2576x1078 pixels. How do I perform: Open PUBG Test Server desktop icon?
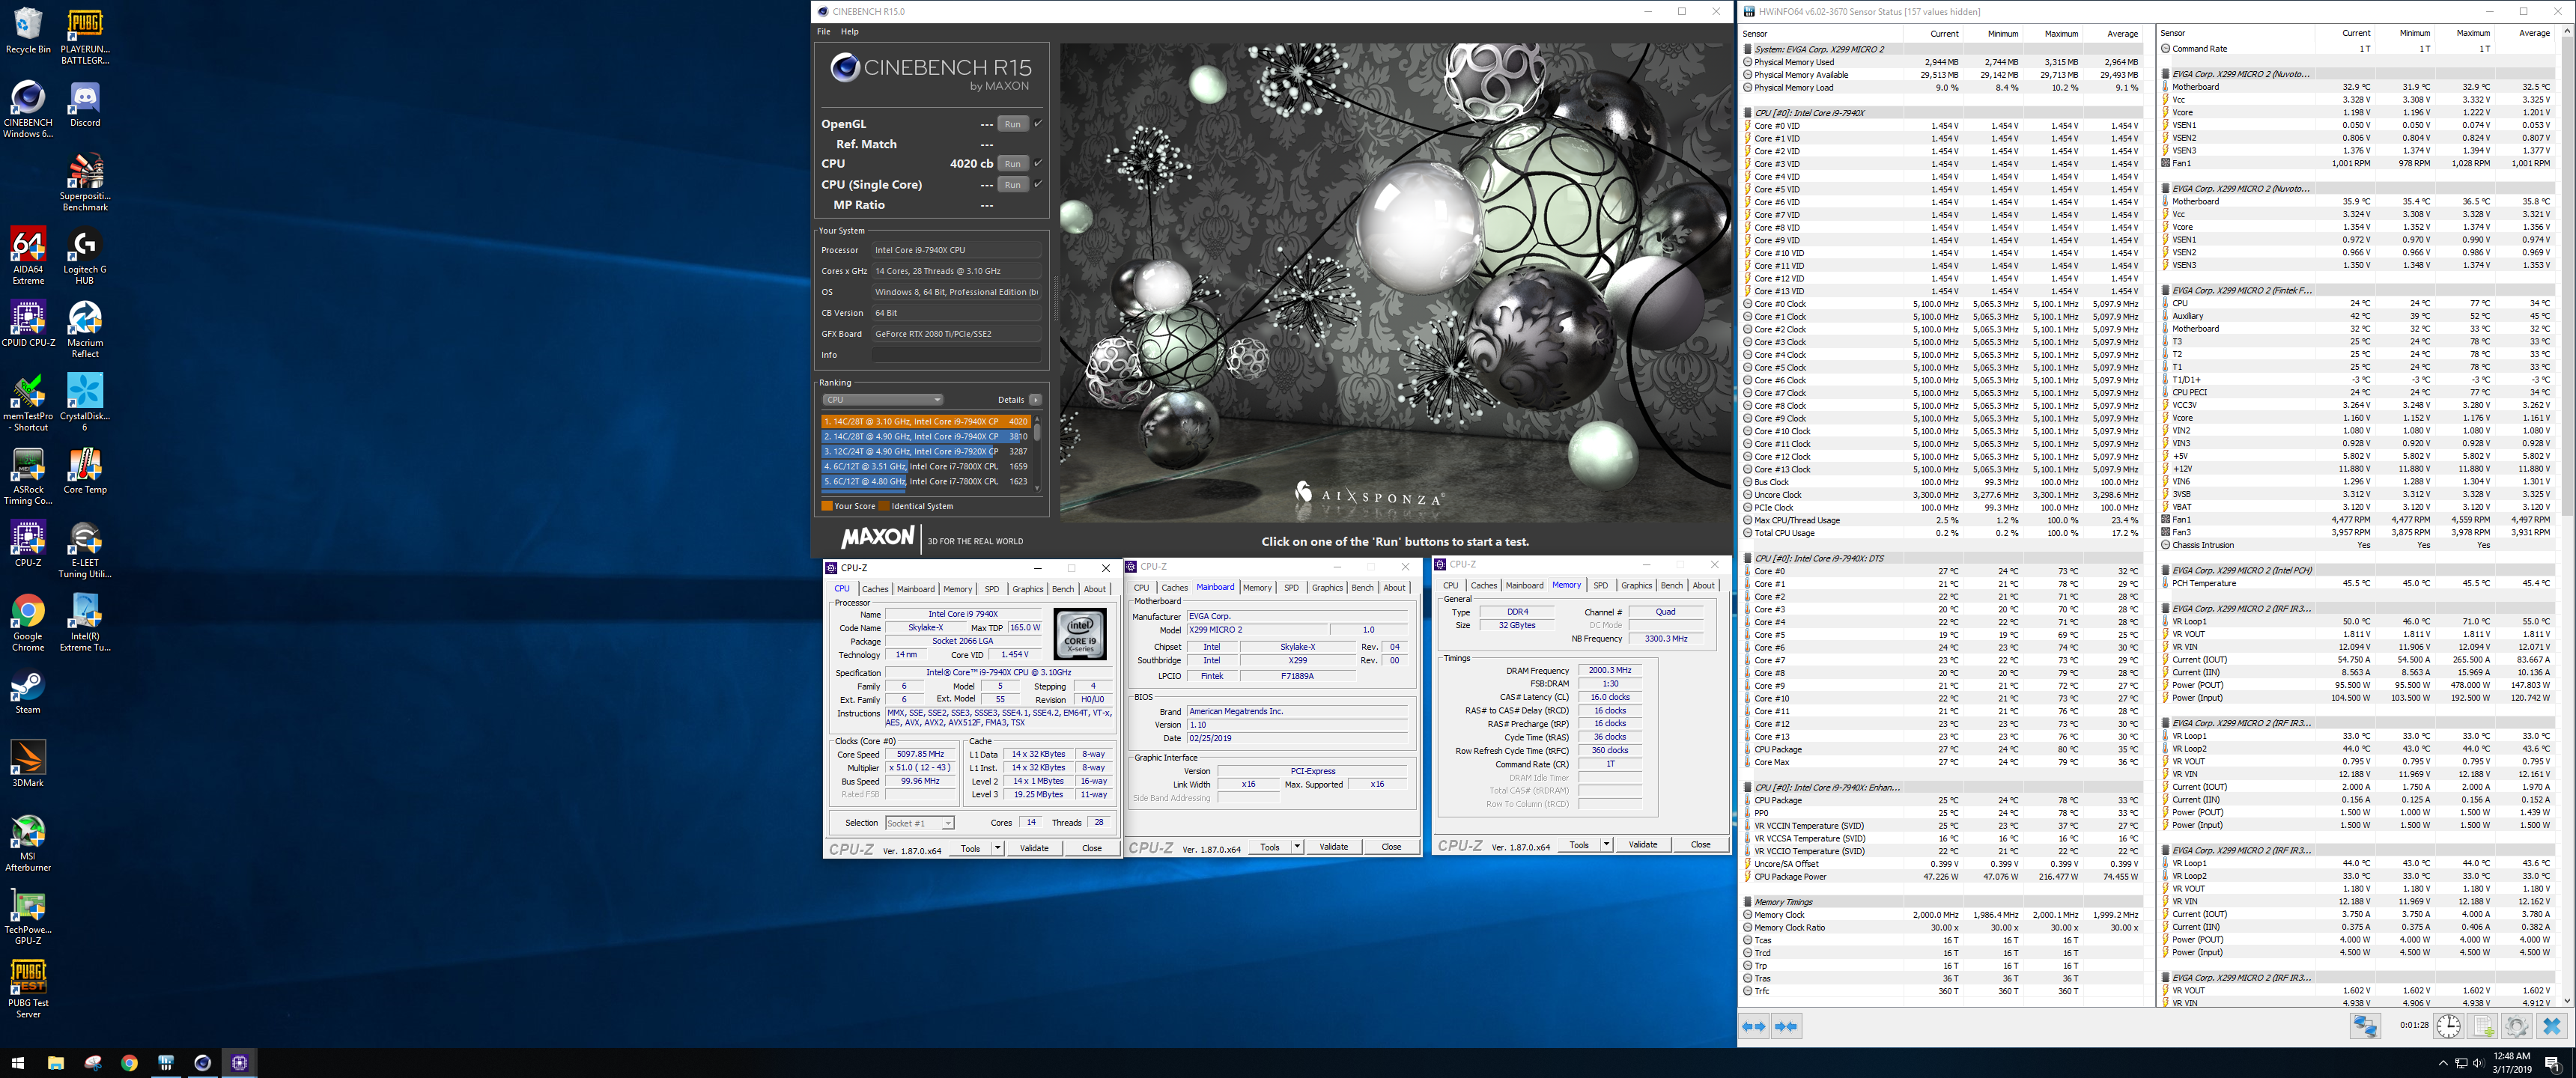click(28, 989)
